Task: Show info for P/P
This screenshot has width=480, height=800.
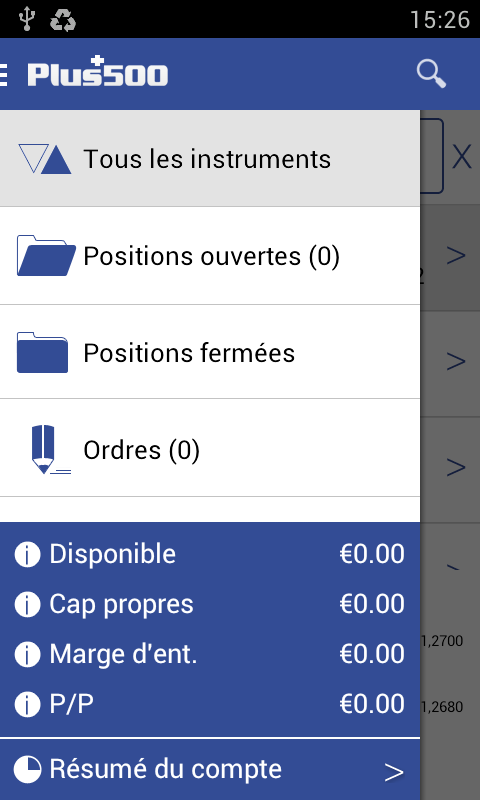Action: (x=27, y=704)
